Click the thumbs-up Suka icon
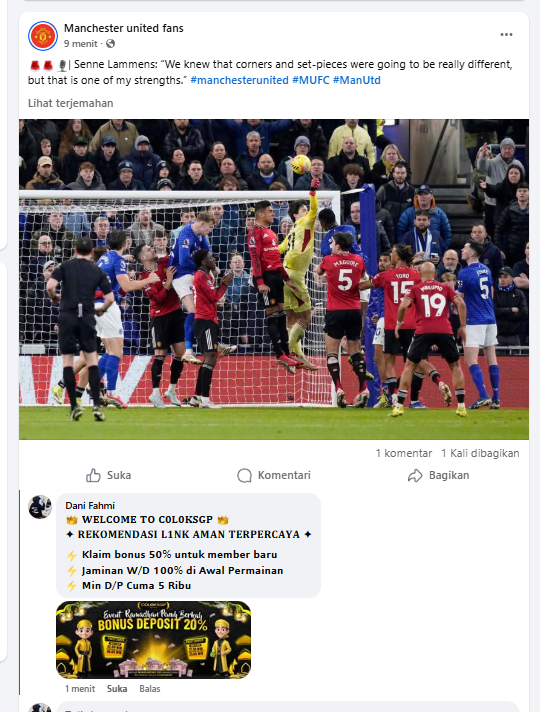 tap(93, 475)
